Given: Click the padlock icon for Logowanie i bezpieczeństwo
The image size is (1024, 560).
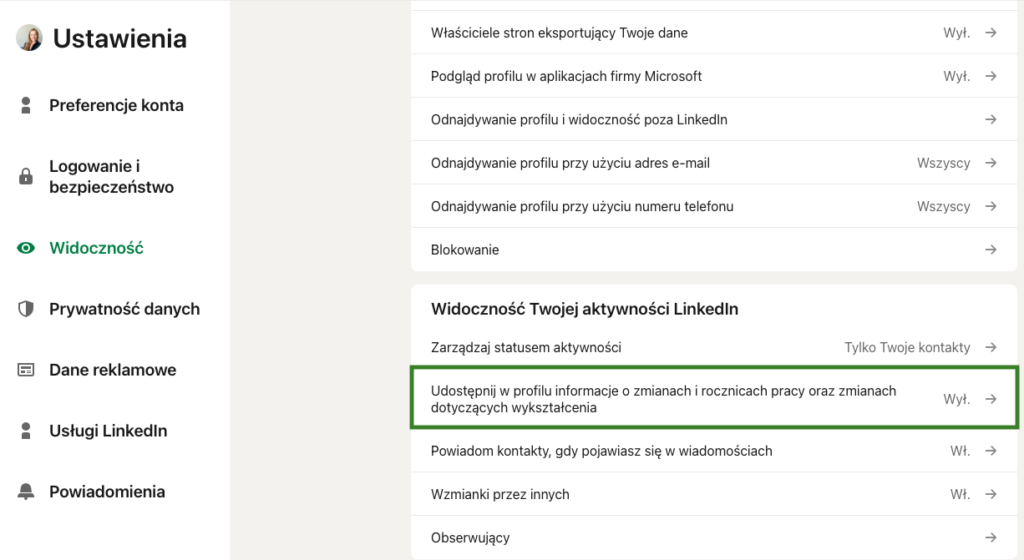Looking at the screenshot, I should pyautogui.click(x=27, y=177).
